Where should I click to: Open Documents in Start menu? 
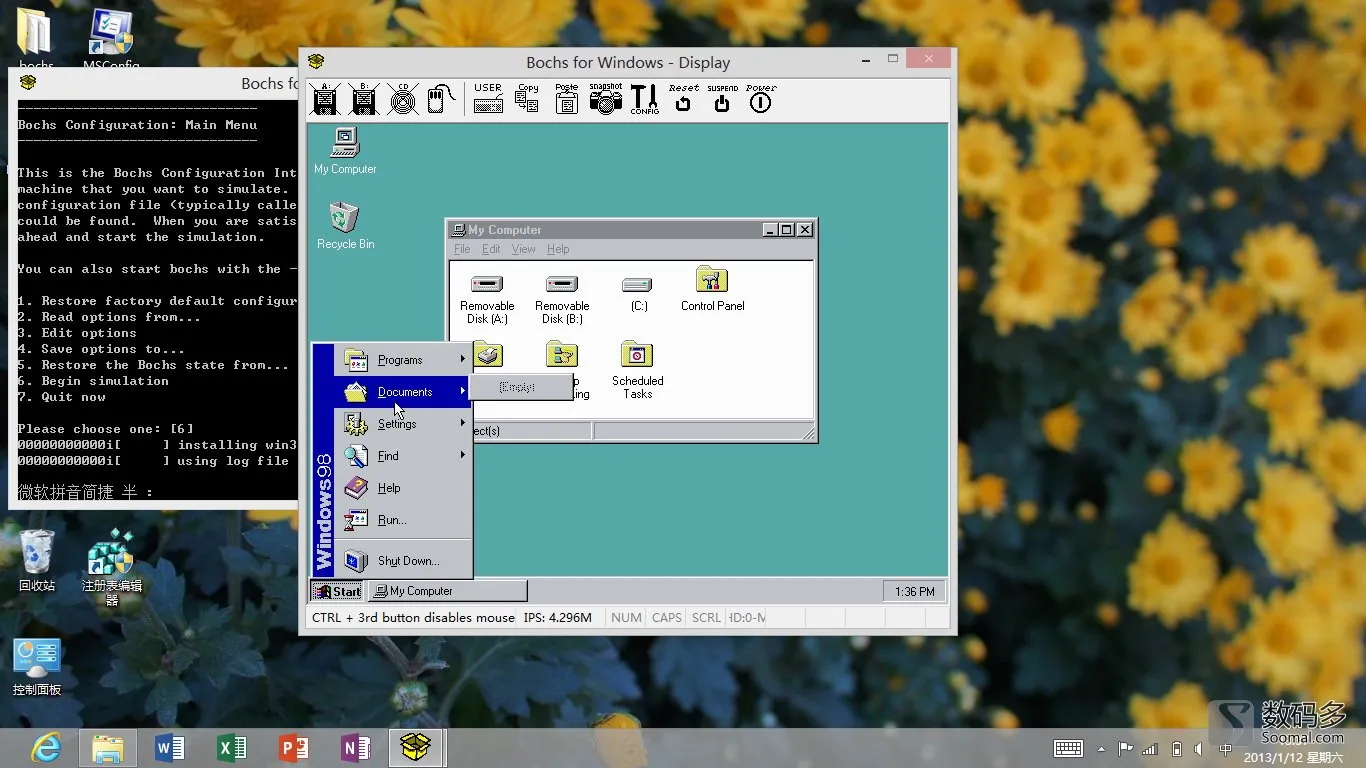(x=403, y=392)
